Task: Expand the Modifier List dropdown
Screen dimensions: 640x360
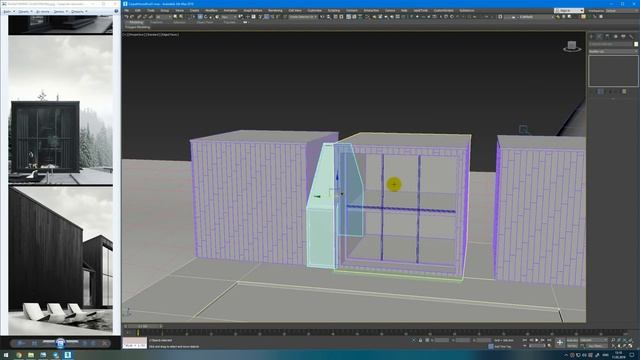Action: [613, 51]
